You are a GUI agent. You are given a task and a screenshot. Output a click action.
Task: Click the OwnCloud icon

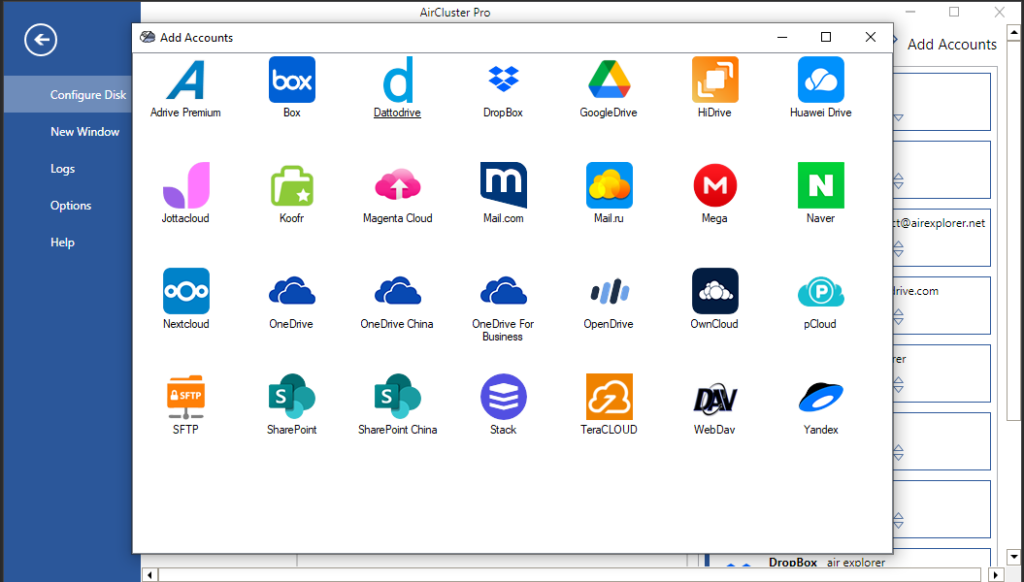pos(715,291)
